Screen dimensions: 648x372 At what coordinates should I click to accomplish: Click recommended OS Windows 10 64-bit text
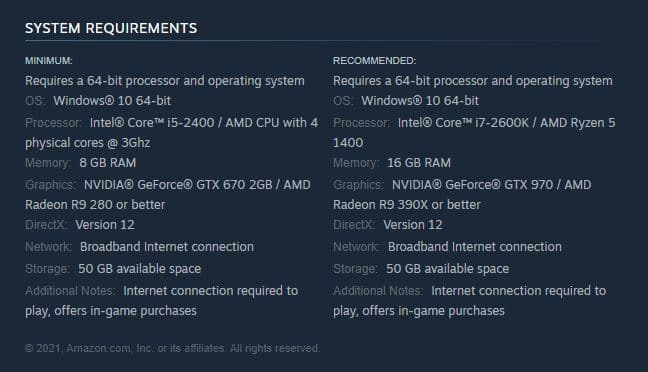coord(420,100)
